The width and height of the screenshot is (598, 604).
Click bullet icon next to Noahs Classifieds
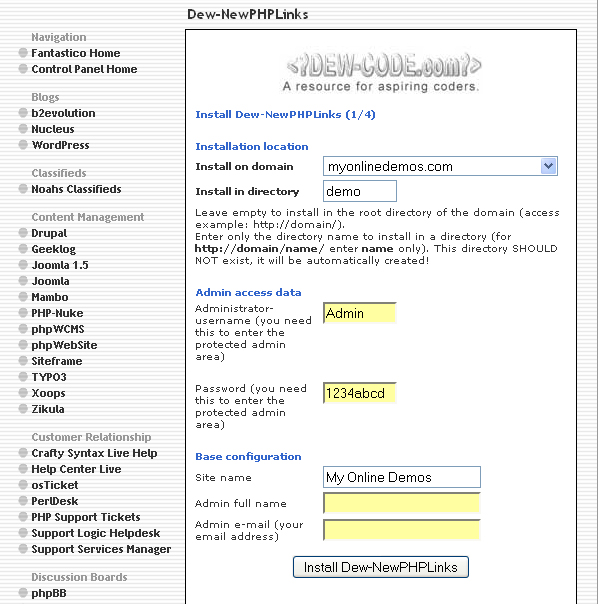point(23,188)
